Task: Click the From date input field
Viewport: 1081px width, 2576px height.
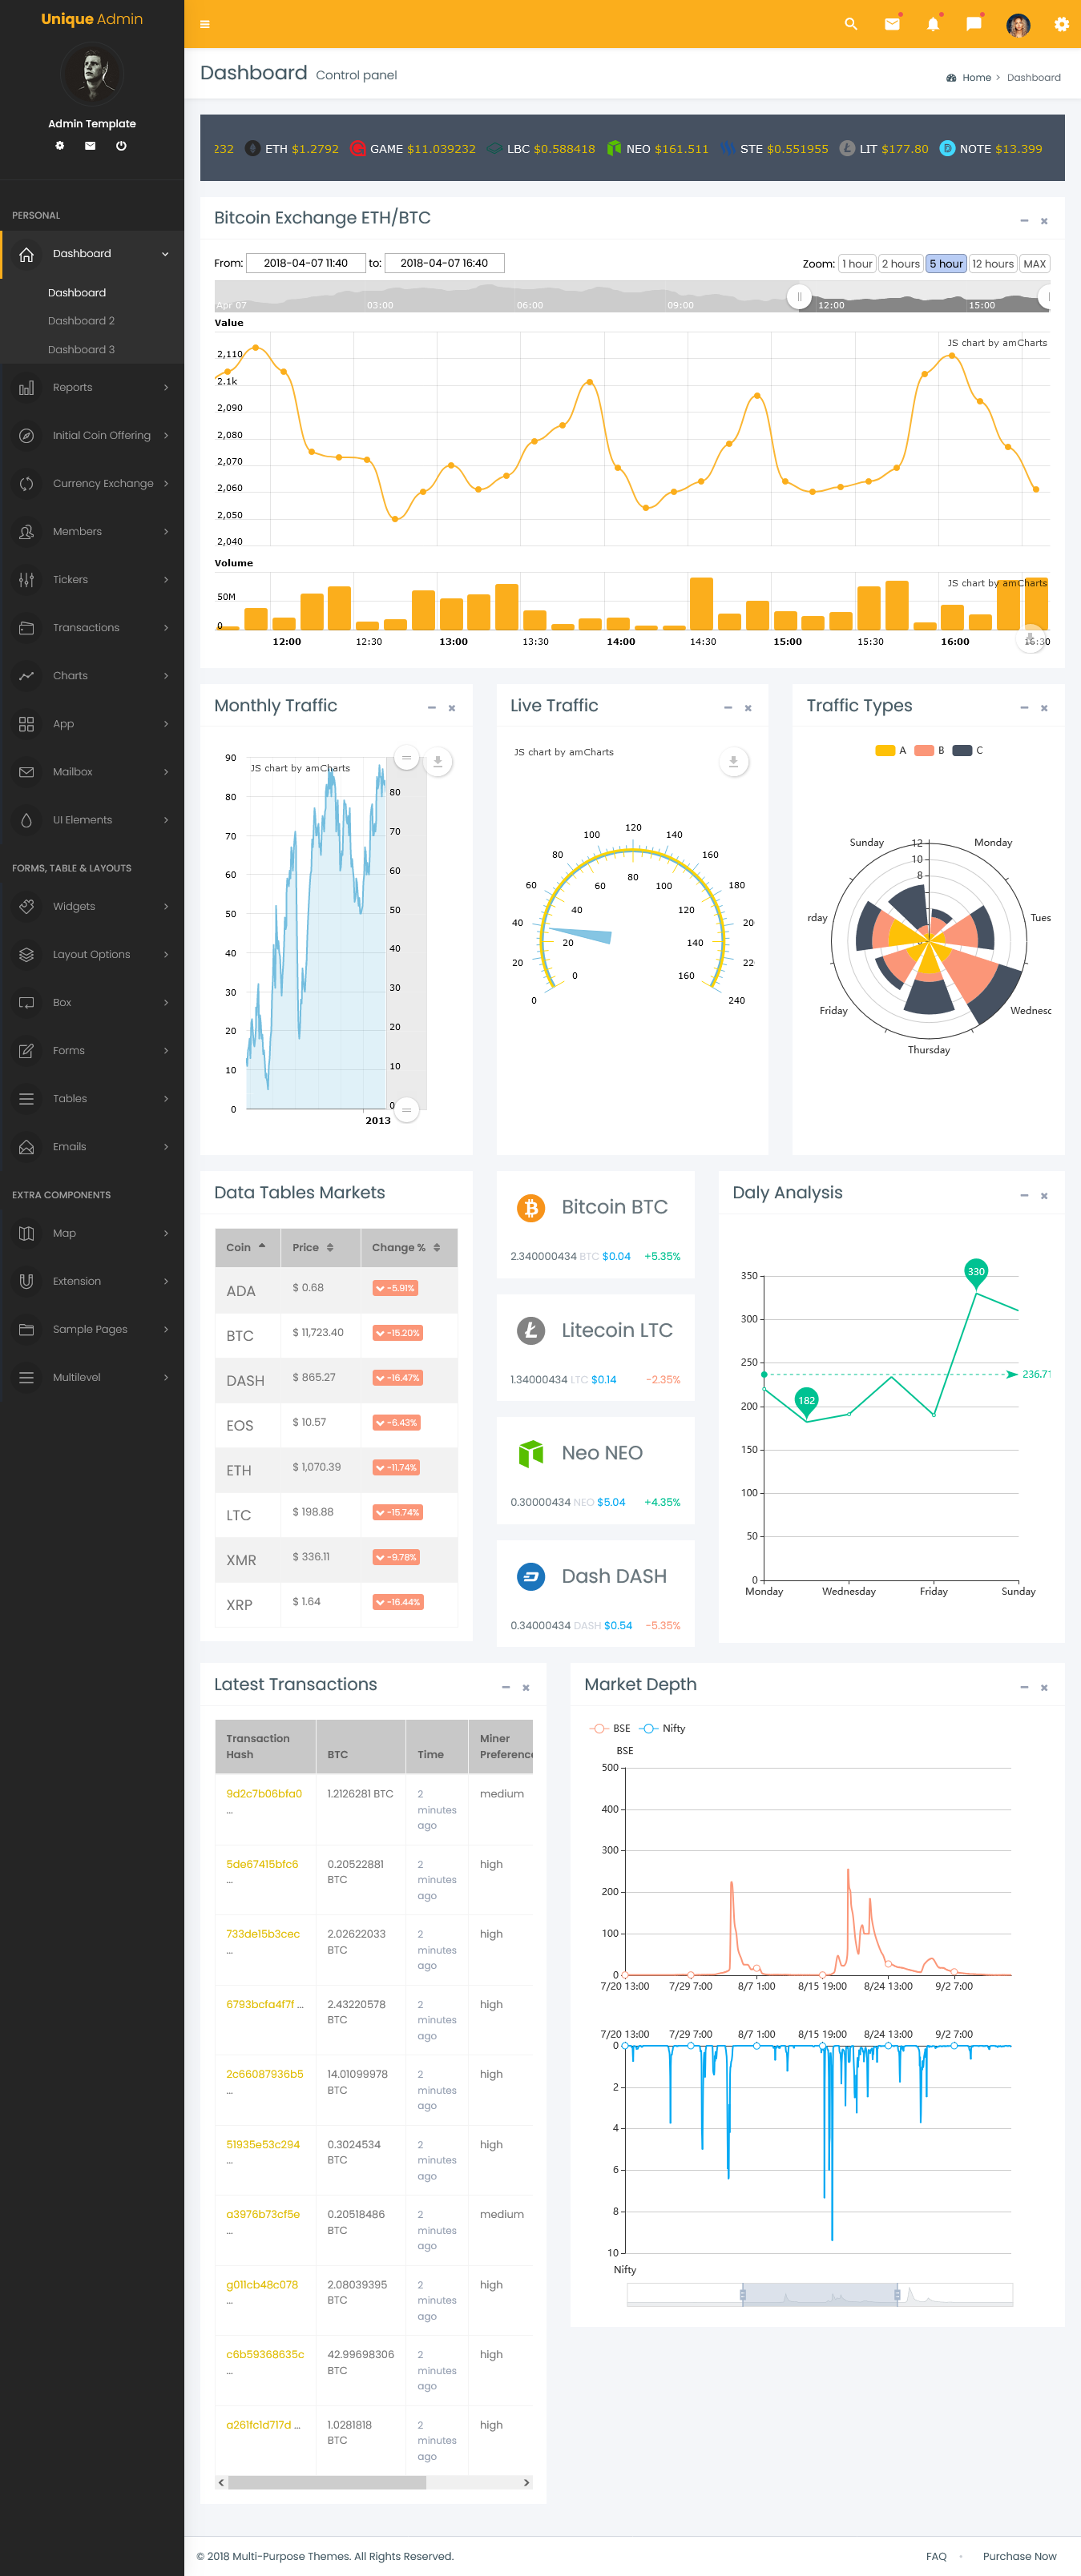Action: (305, 264)
